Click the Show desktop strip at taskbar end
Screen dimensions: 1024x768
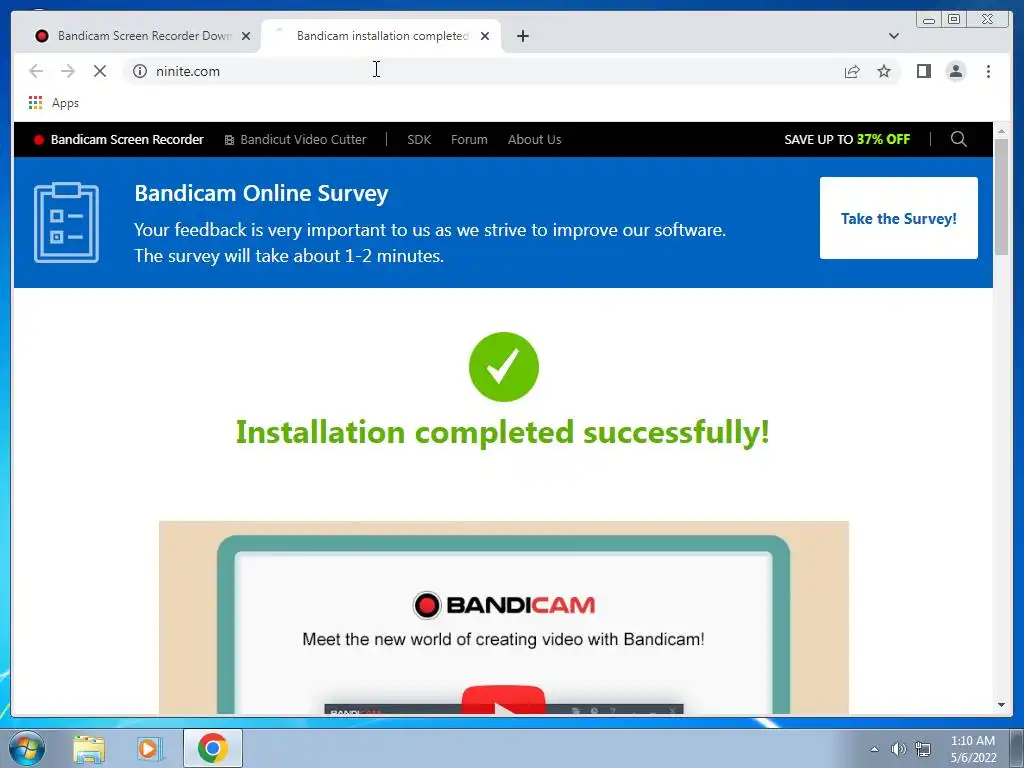[x=1017, y=748]
